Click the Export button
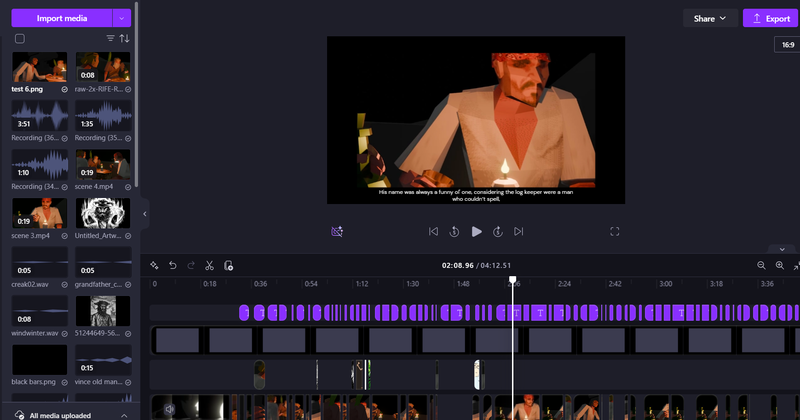800x420 pixels. 771,18
